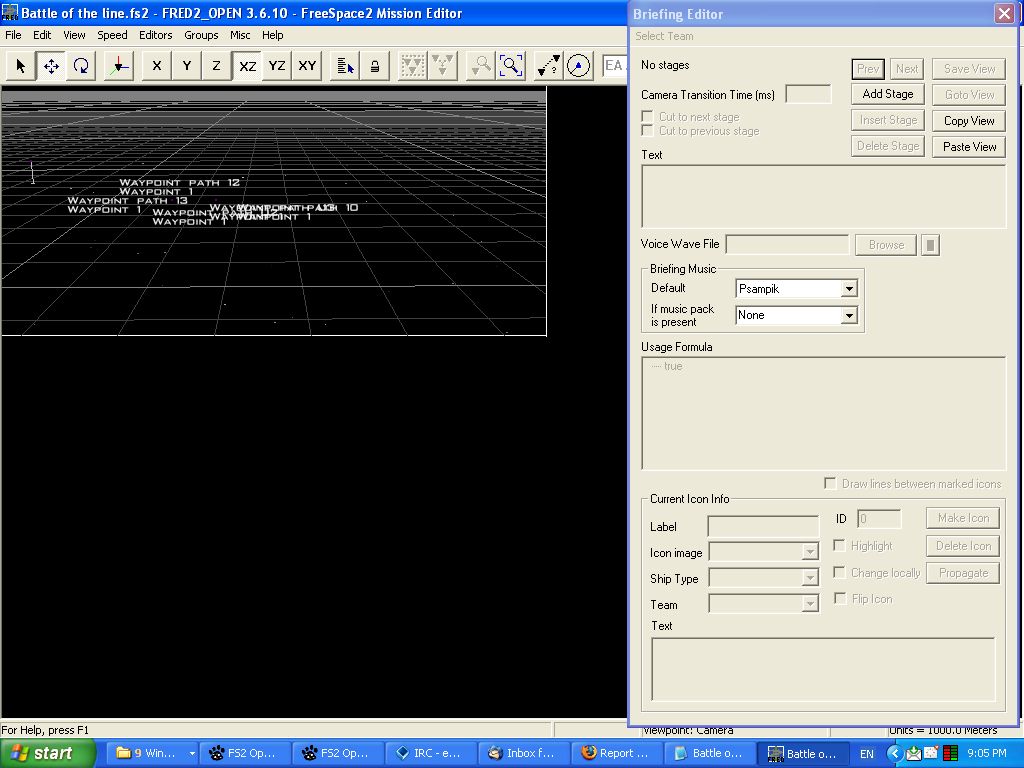Close the Briefing Editor window
1024x768 pixels.
point(1004,13)
